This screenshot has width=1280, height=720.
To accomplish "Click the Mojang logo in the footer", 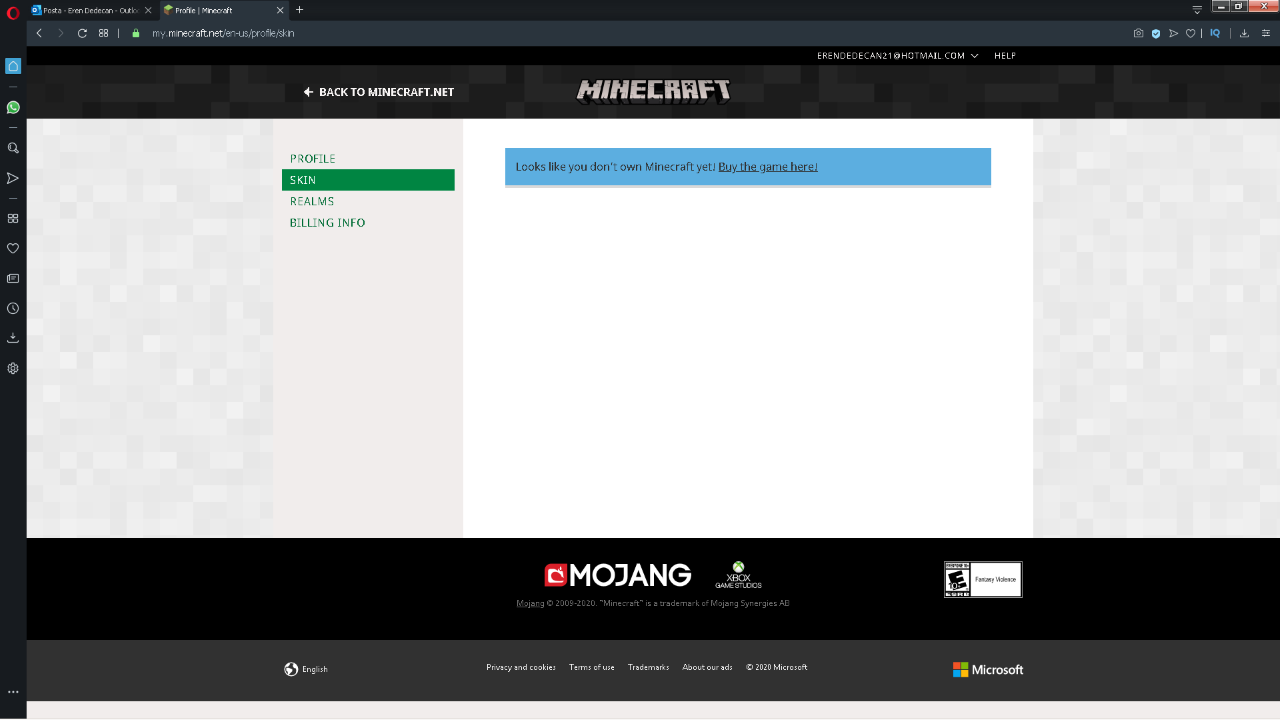I will pos(618,575).
